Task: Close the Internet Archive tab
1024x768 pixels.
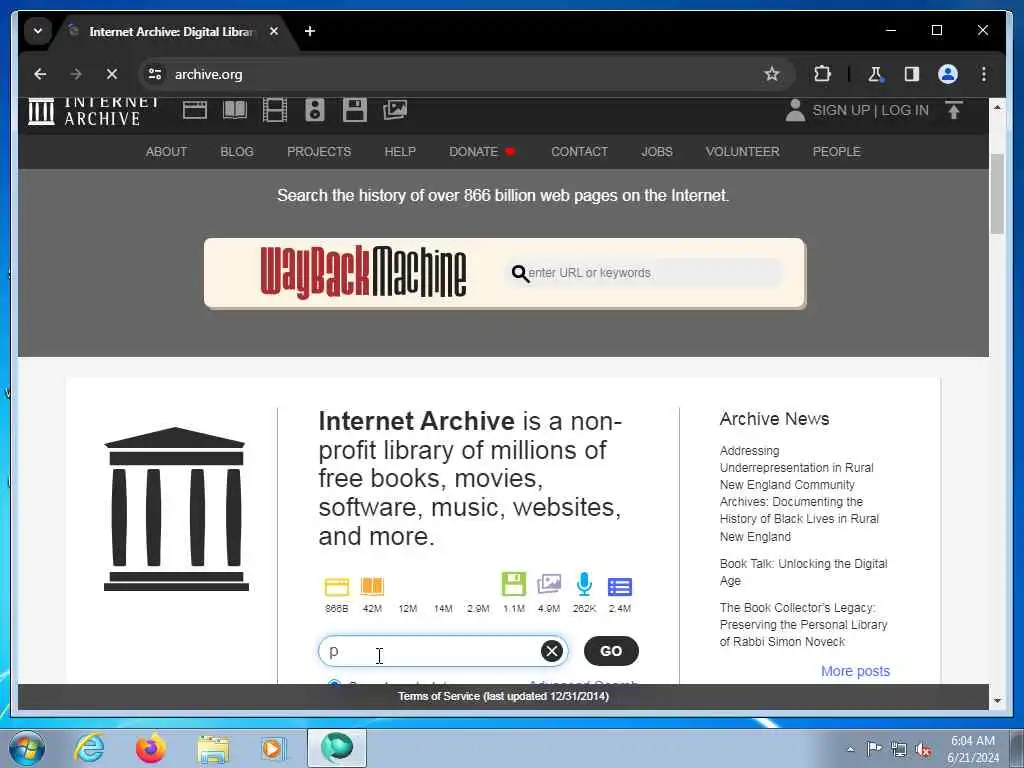Action: (274, 31)
